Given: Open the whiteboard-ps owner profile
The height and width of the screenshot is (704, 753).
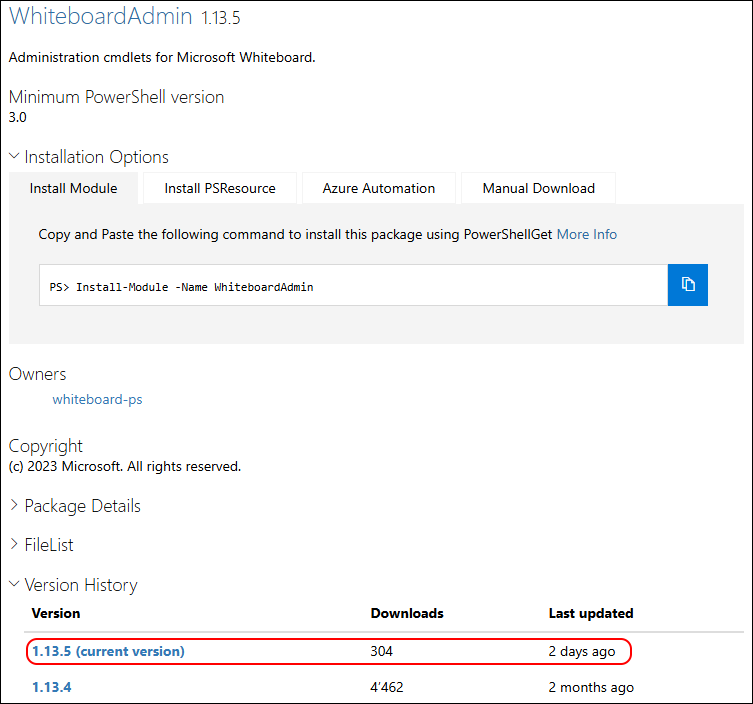Looking at the screenshot, I should tap(97, 400).
